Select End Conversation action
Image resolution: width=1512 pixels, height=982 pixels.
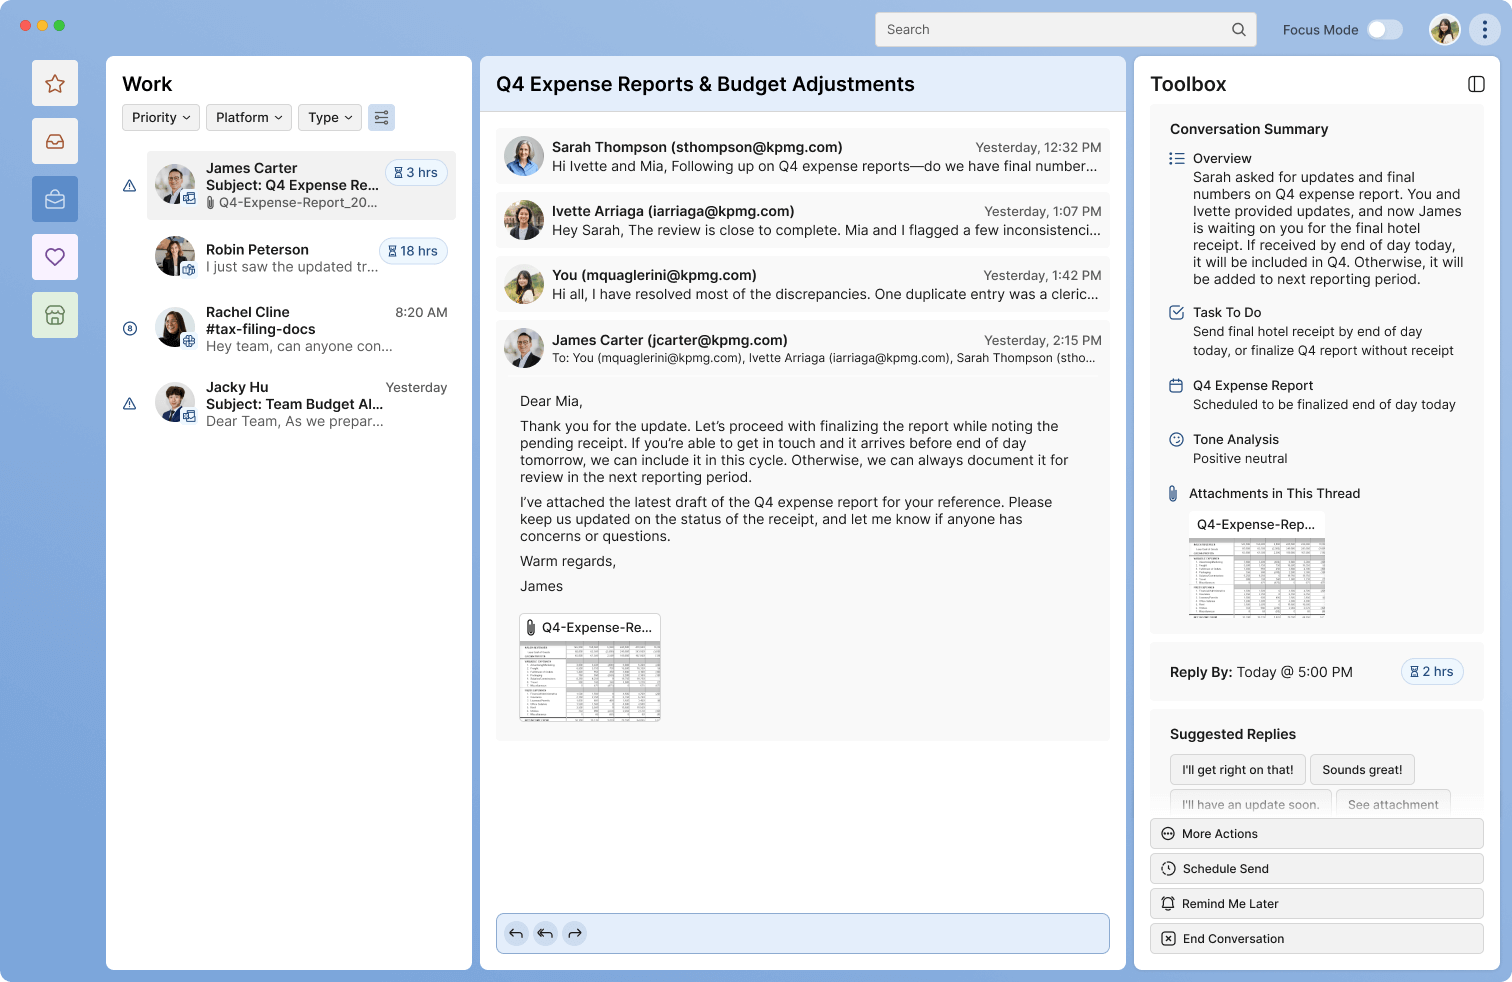tap(1316, 939)
